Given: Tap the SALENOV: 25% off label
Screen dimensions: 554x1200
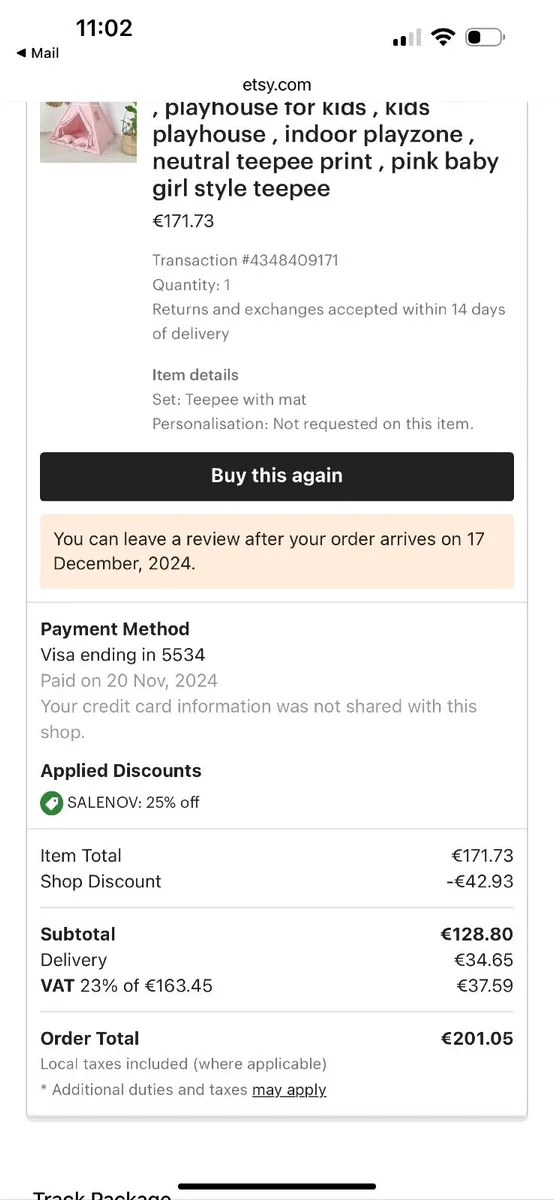Looking at the screenshot, I should pyautogui.click(x=133, y=802).
